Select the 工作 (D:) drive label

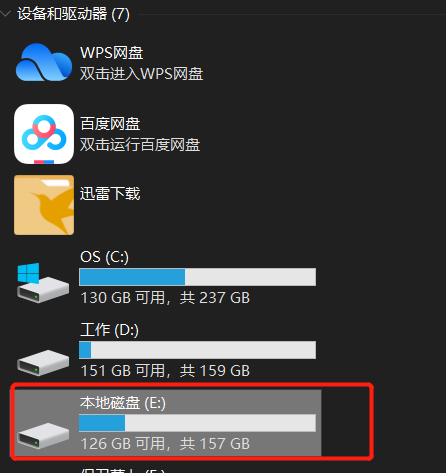pos(109,330)
